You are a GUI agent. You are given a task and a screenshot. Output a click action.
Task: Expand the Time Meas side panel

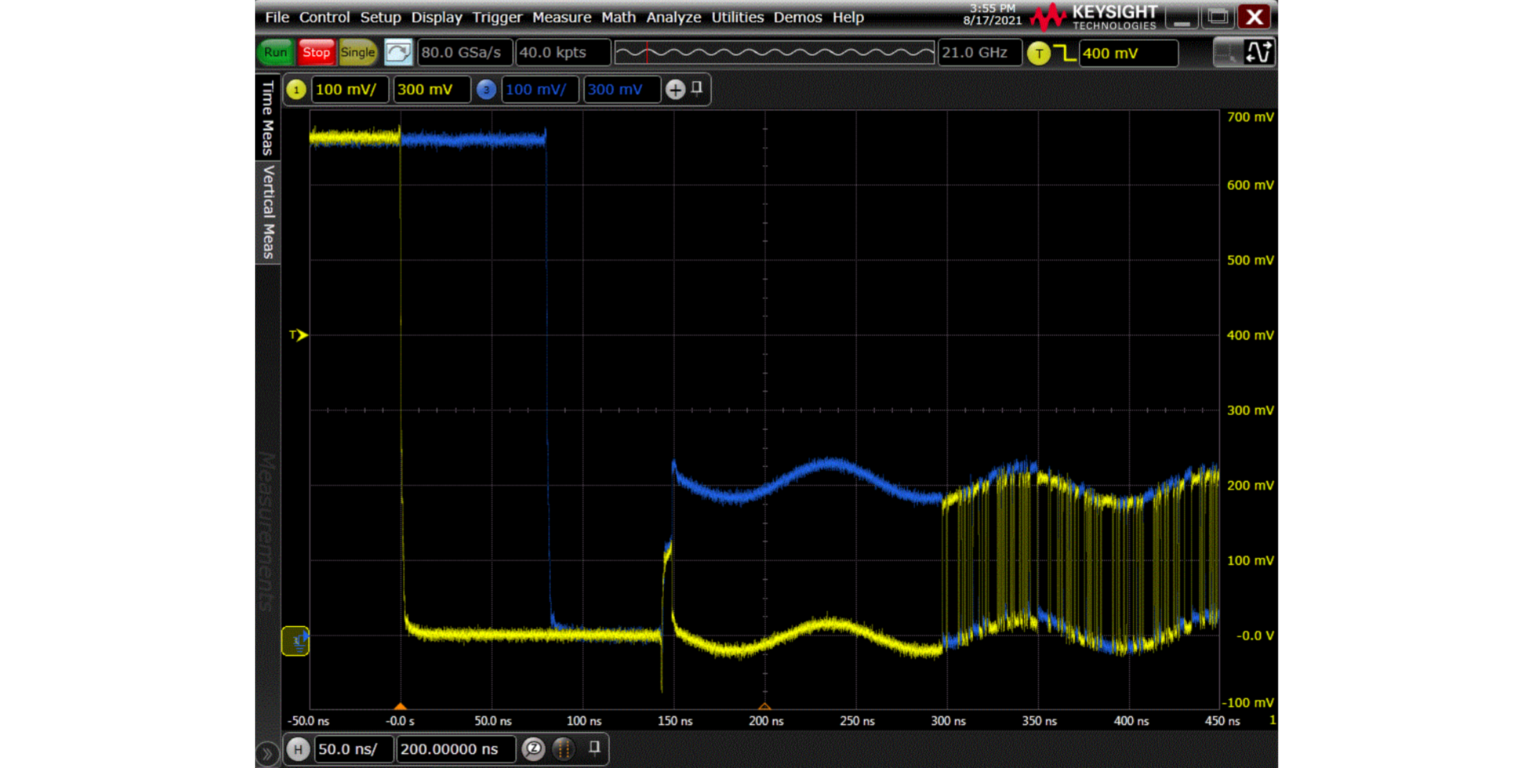point(267,118)
